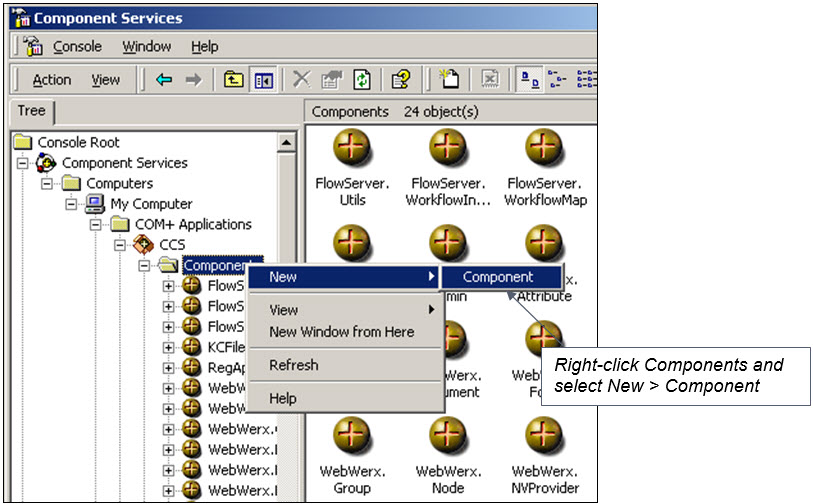Click the FlowServer.Utils component icon
813x504 pixels.
click(x=352, y=147)
